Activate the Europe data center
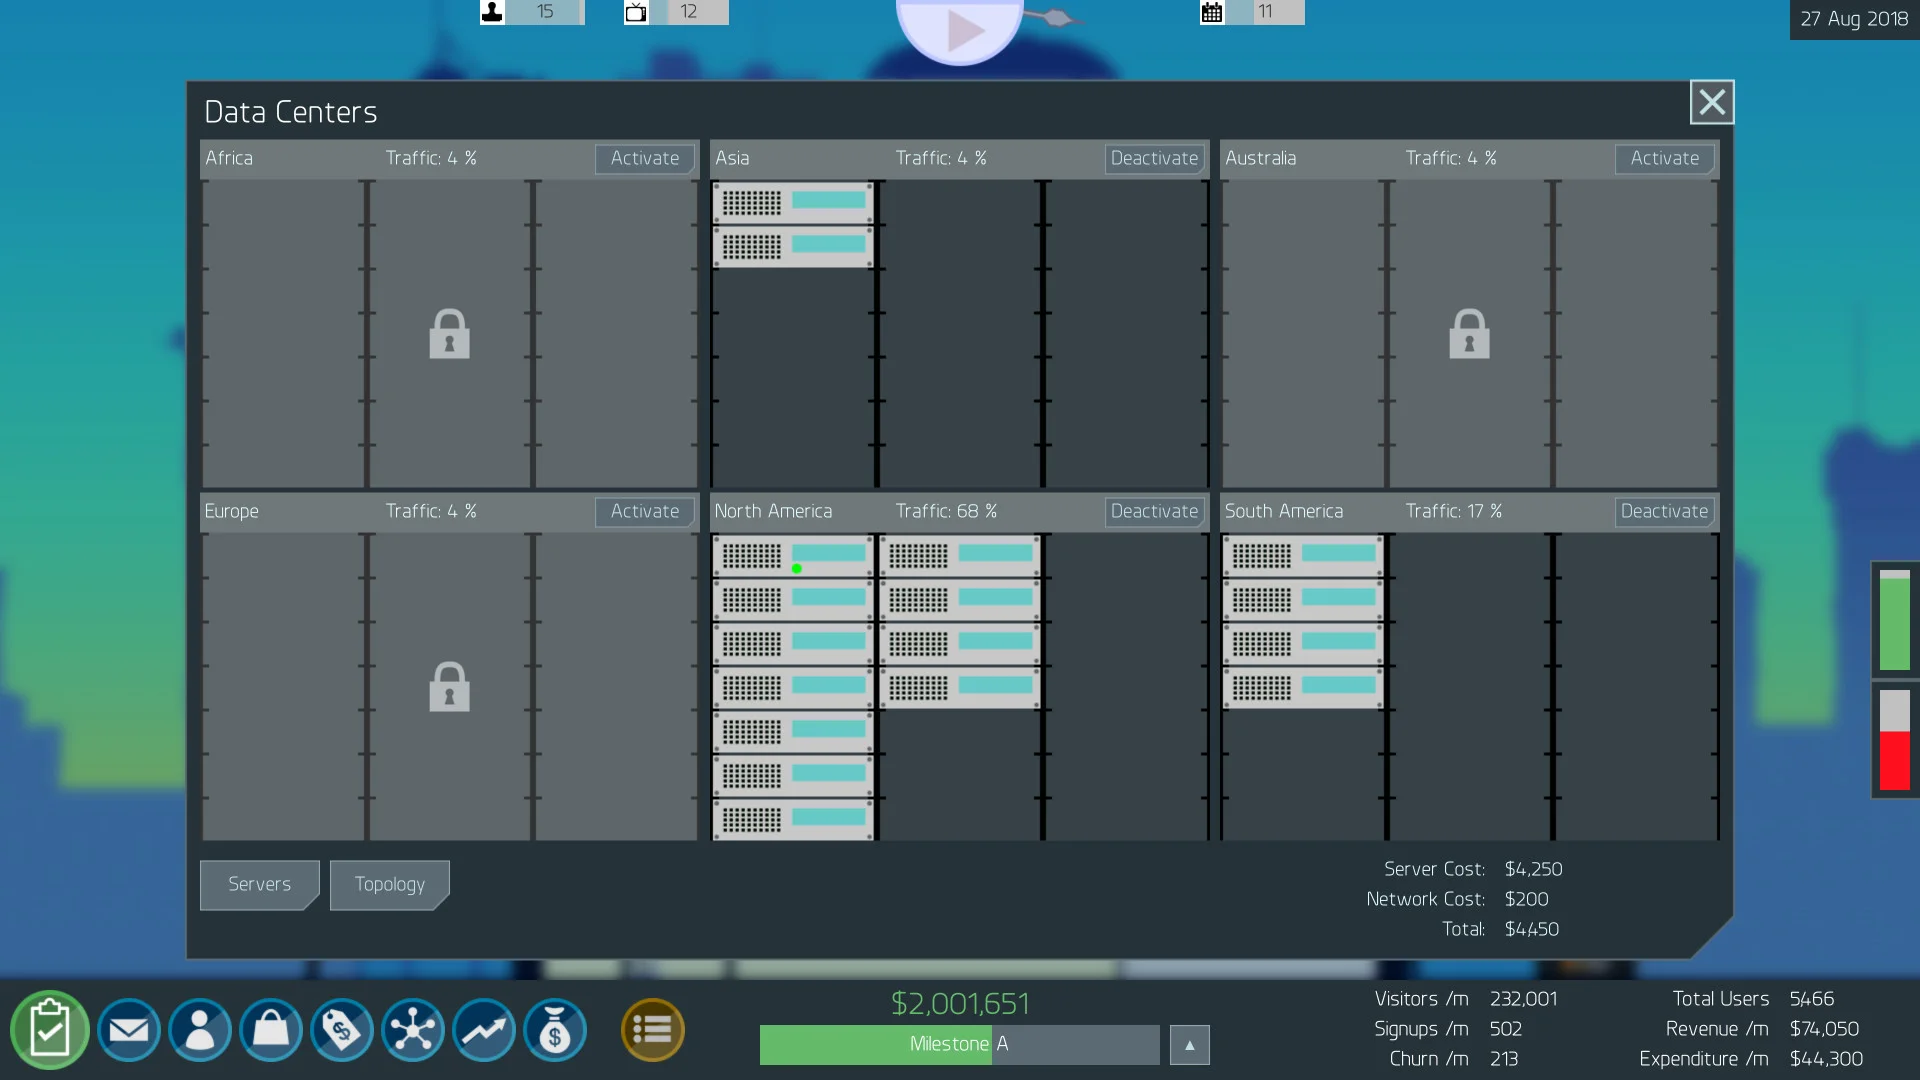Viewport: 1920px width, 1080px height. [645, 512]
